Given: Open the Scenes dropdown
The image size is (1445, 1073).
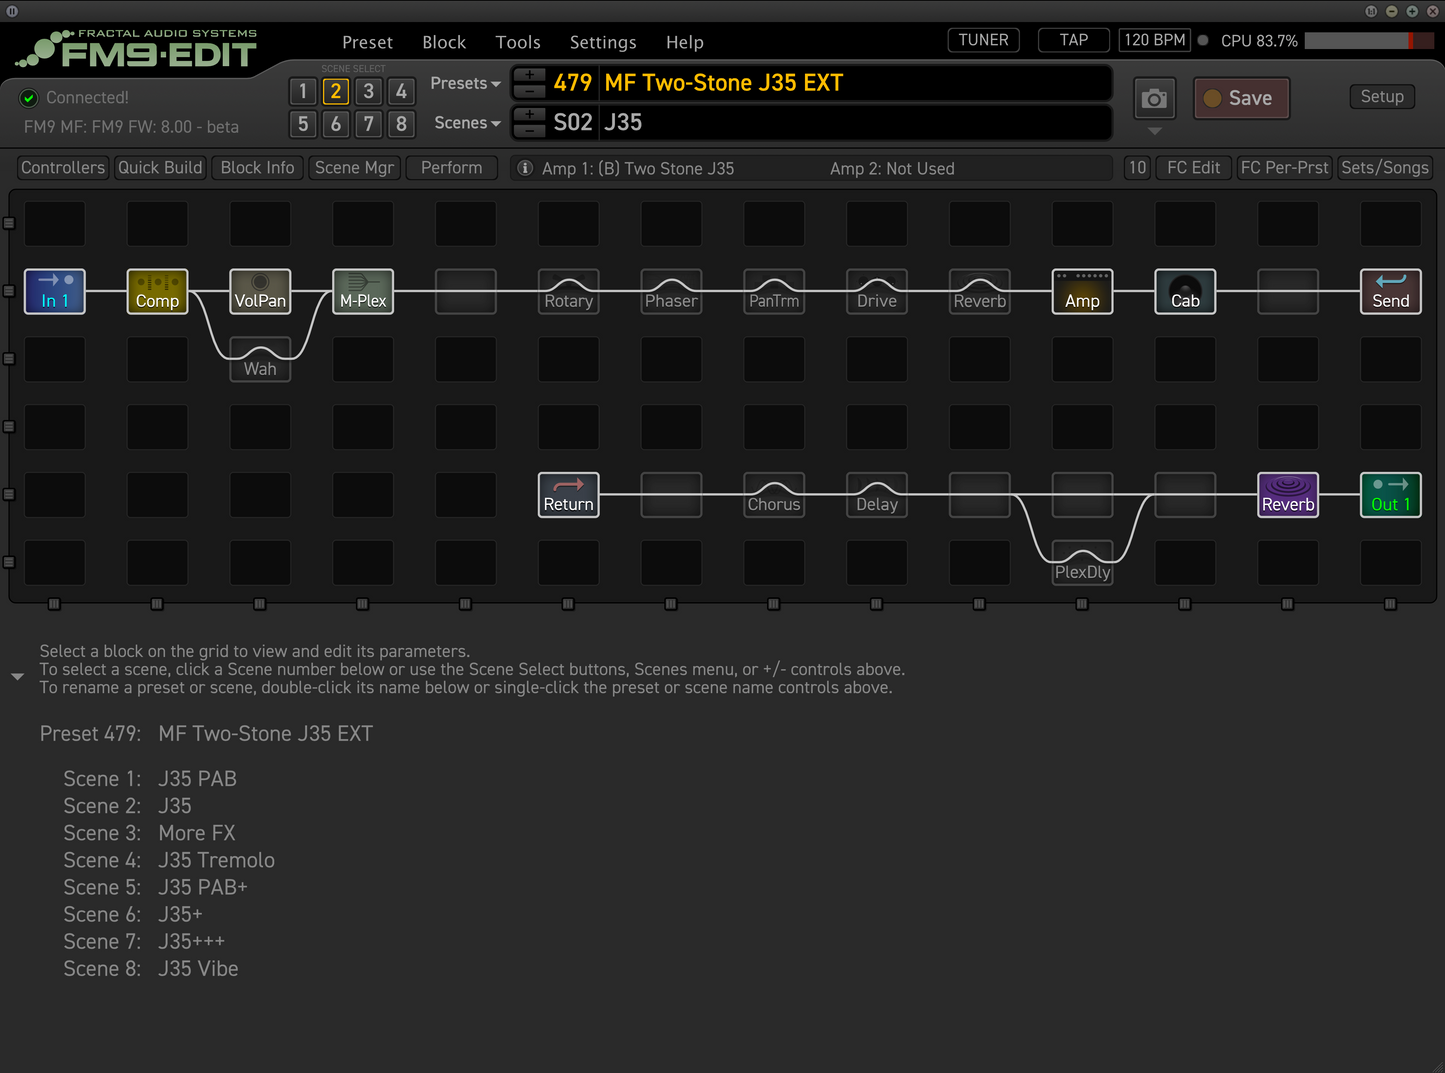Looking at the screenshot, I should click(467, 123).
